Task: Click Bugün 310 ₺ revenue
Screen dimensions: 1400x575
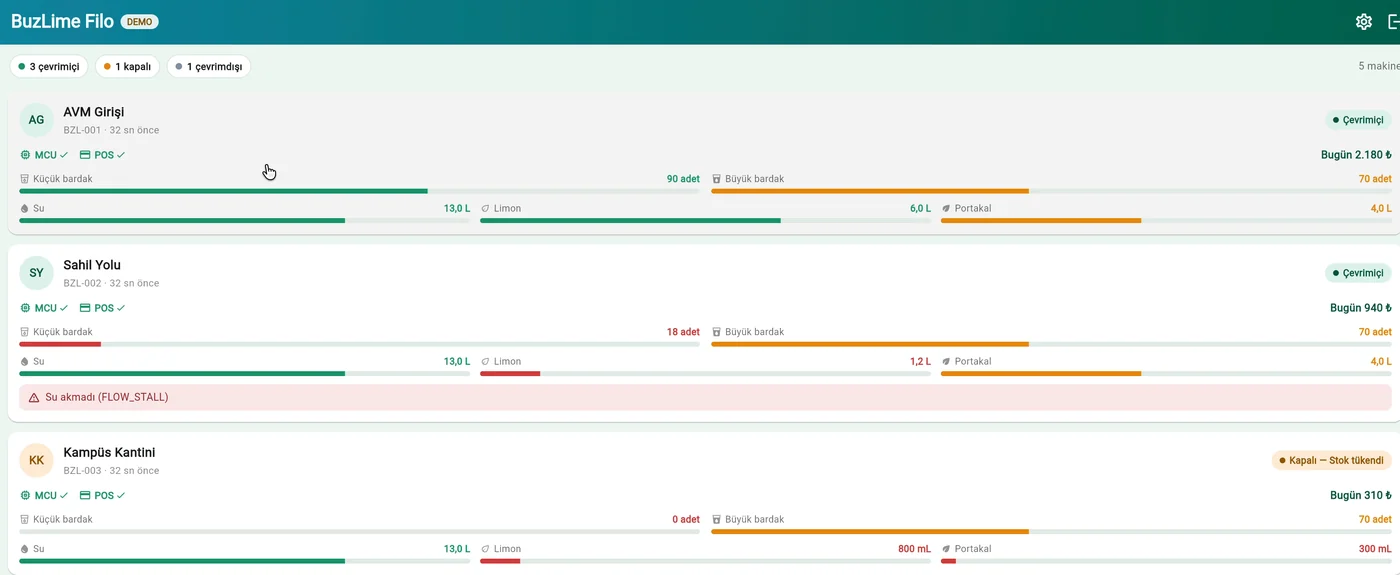Action: [1361, 495]
